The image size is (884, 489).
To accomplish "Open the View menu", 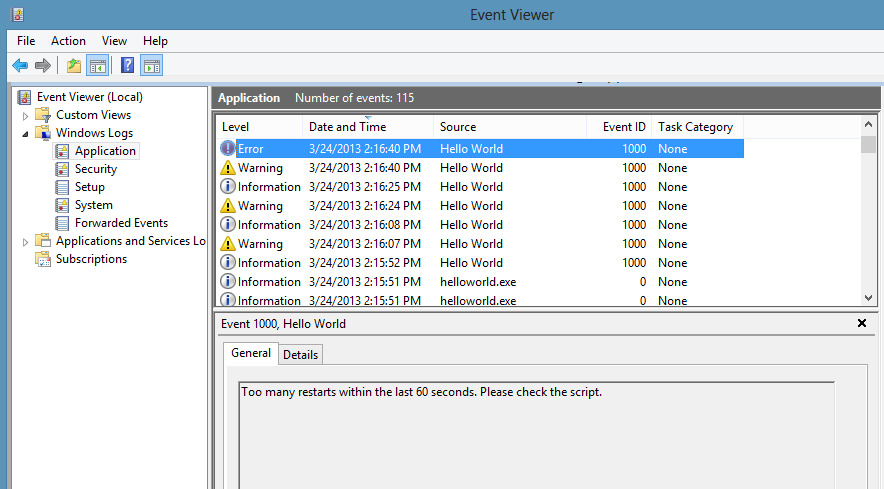I will coord(114,41).
